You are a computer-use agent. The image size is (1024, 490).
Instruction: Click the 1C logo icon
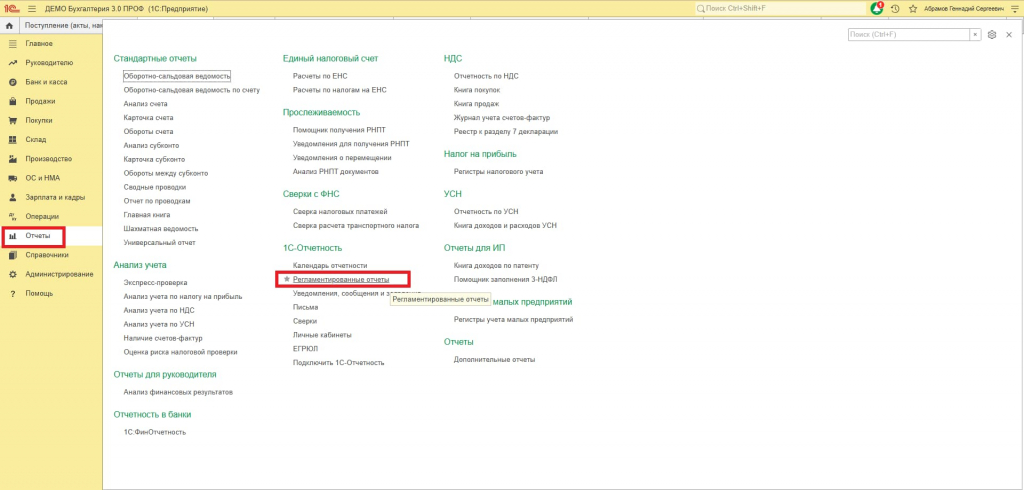click(x=10, y=9)
